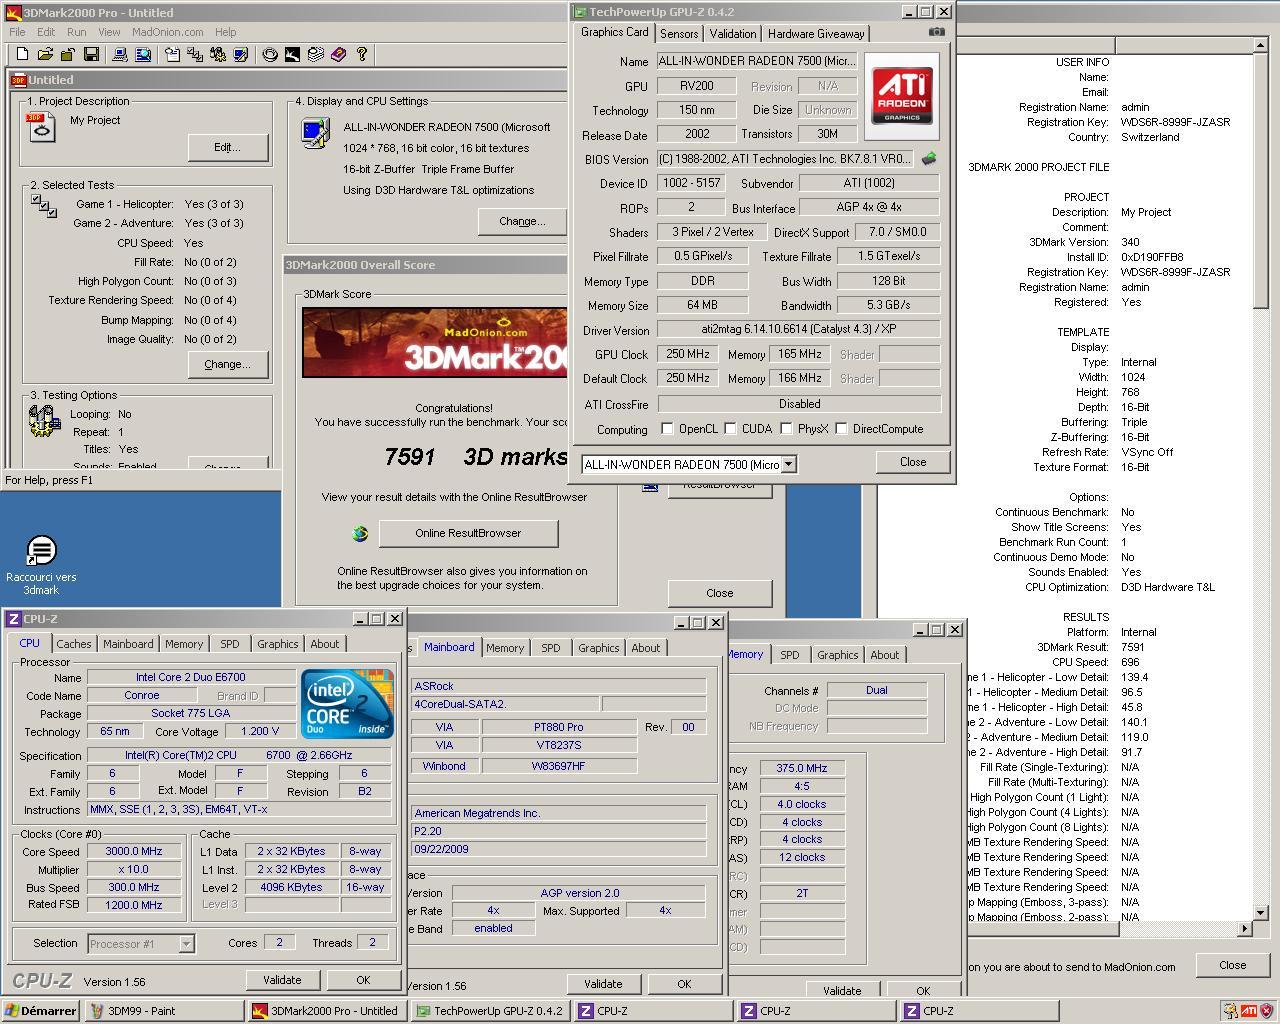Click the Open project folder icon in 3DMark toolbar
Screen dimensions: 1280x1024
click(x=43, y=54)
